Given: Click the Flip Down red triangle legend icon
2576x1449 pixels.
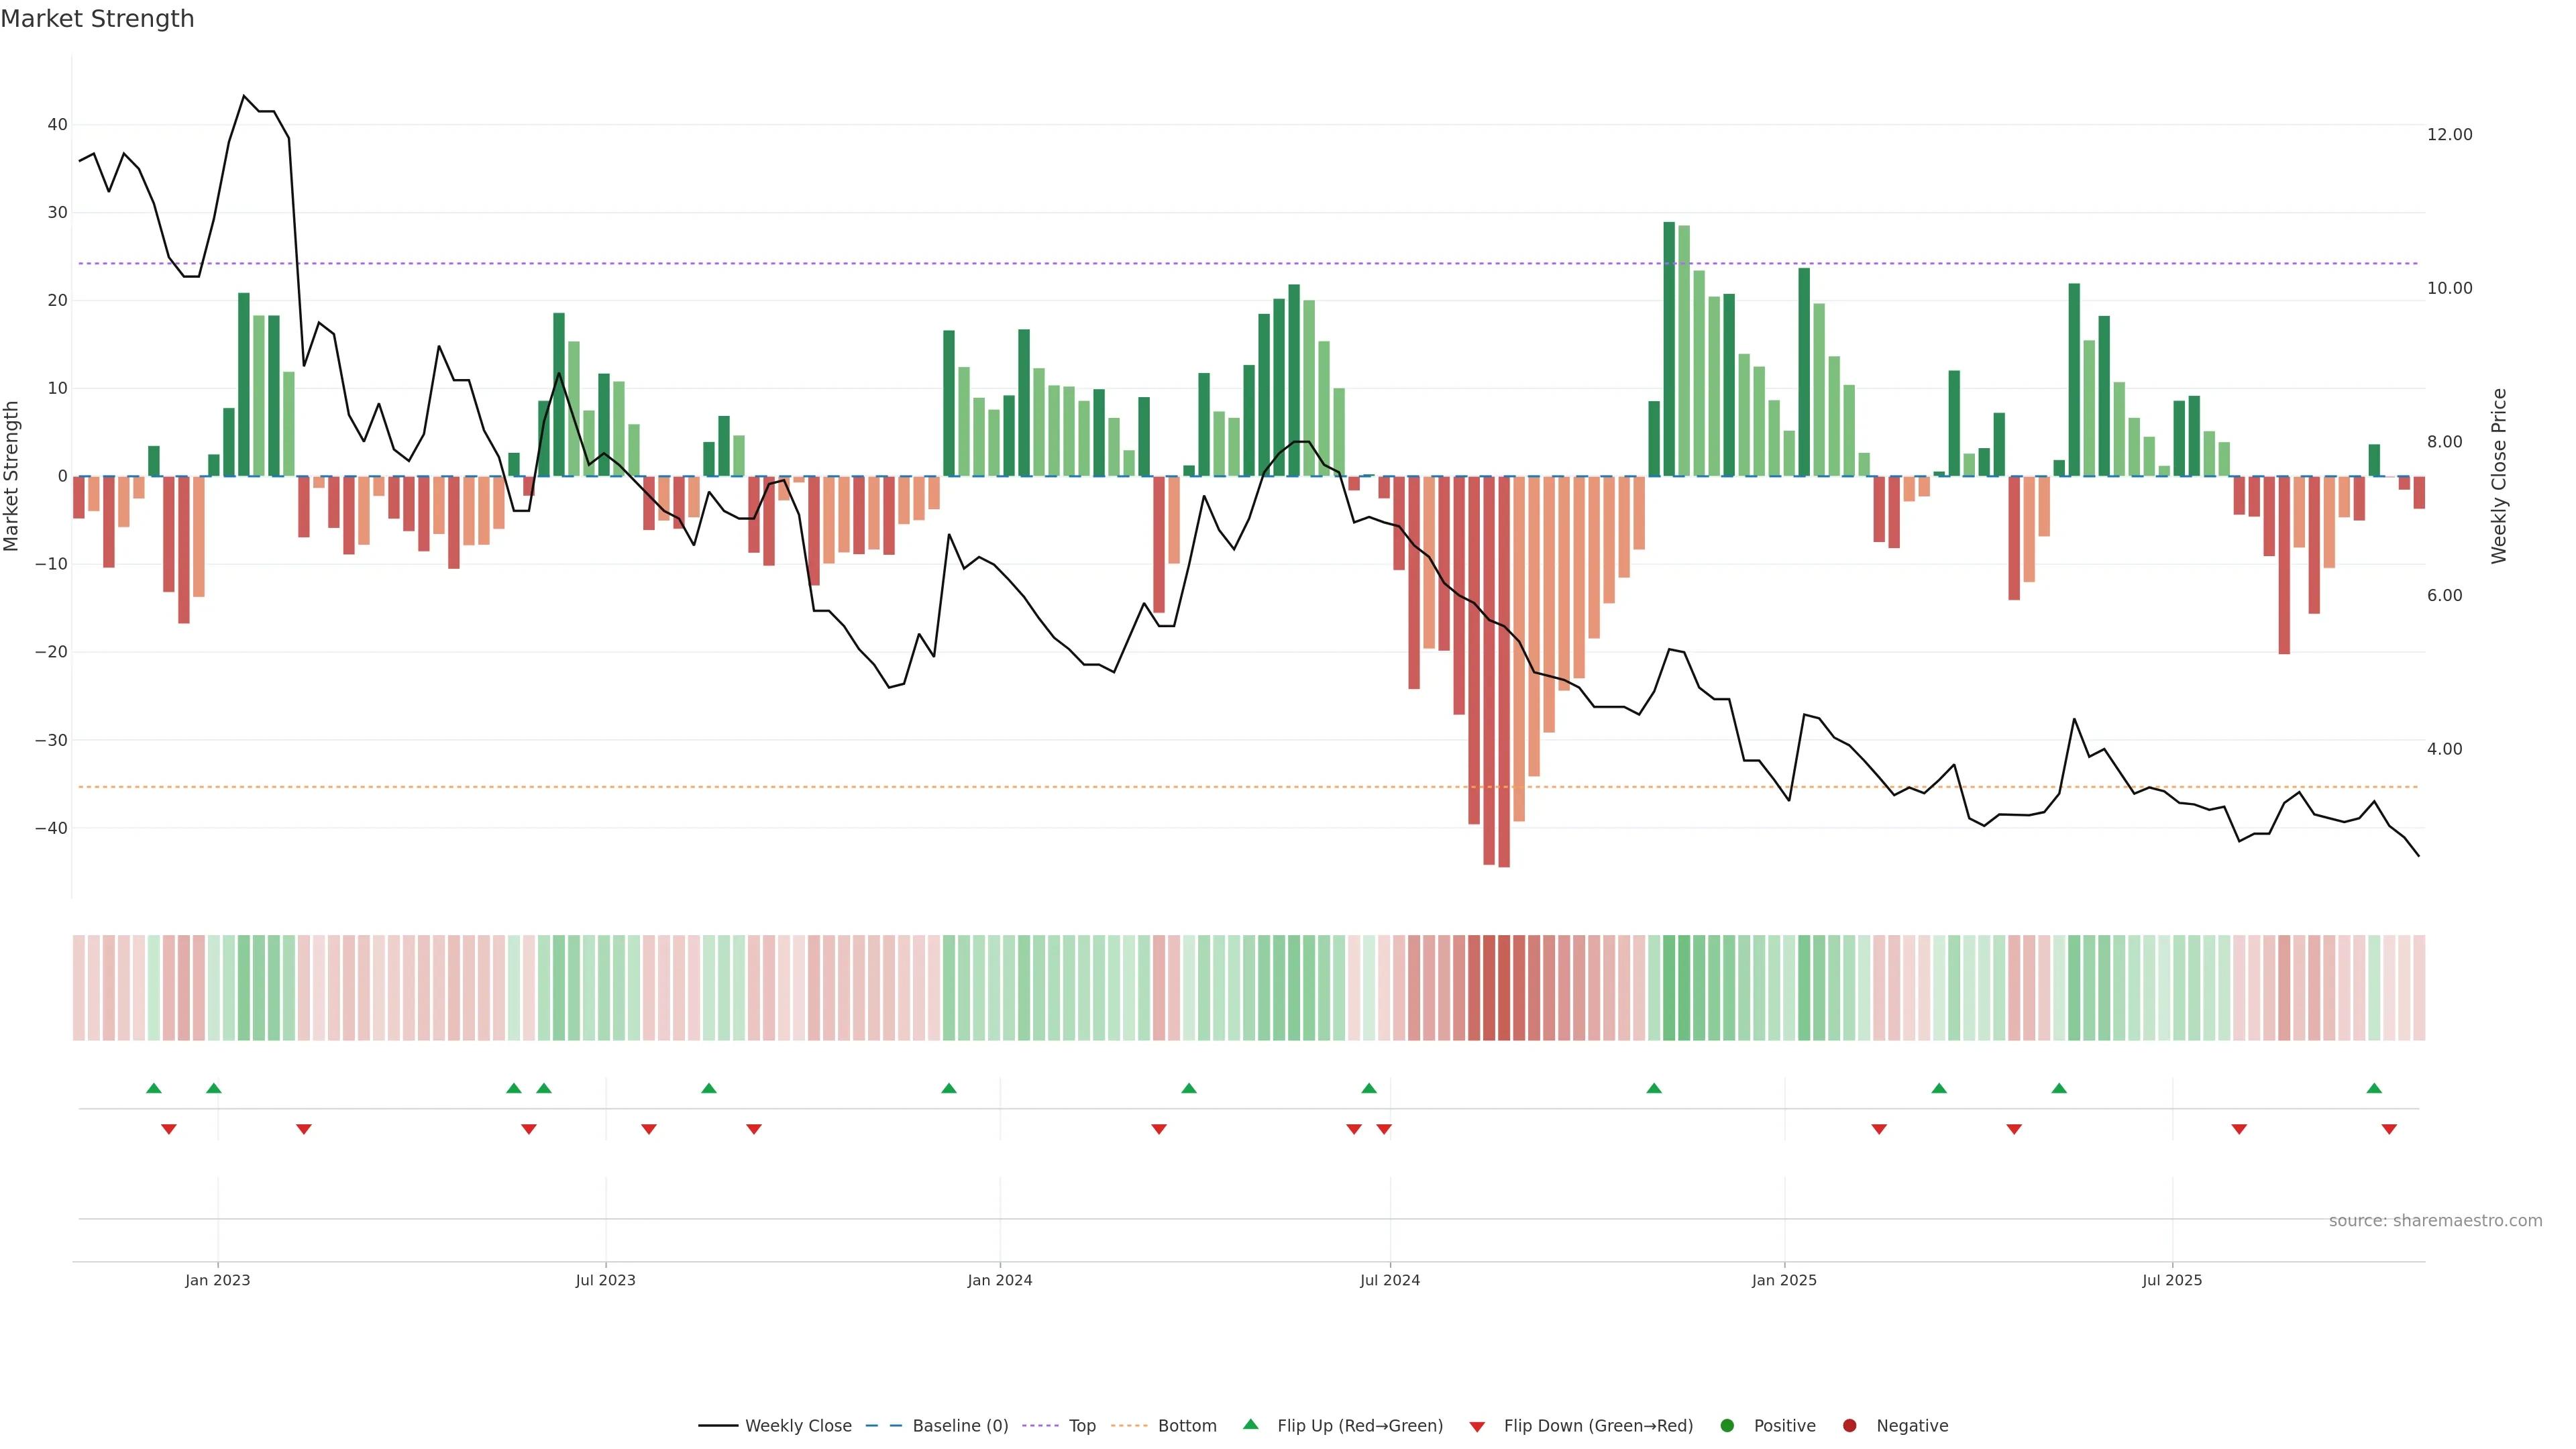Looking at the screenshot, I should tap(1477, 1426).
